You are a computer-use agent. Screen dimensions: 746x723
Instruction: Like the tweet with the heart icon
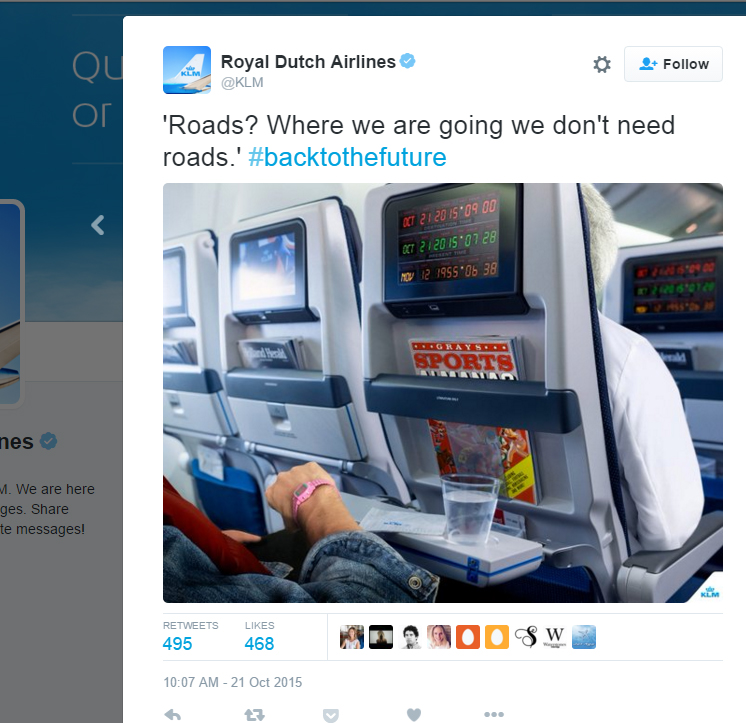point(414,714)
